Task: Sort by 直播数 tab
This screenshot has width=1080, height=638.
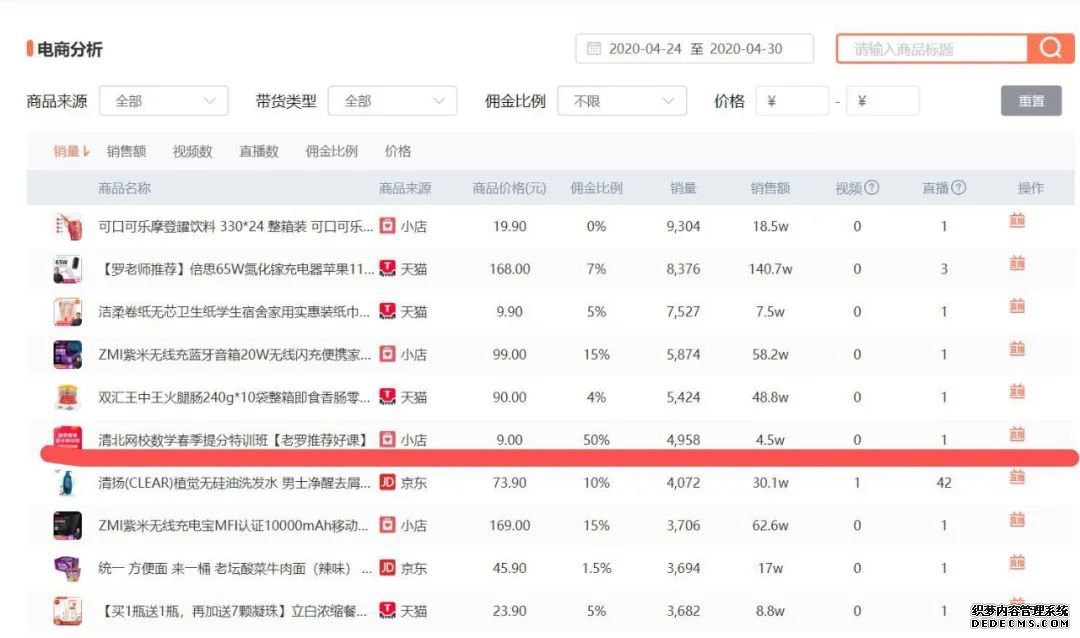Action: (258, 151)
